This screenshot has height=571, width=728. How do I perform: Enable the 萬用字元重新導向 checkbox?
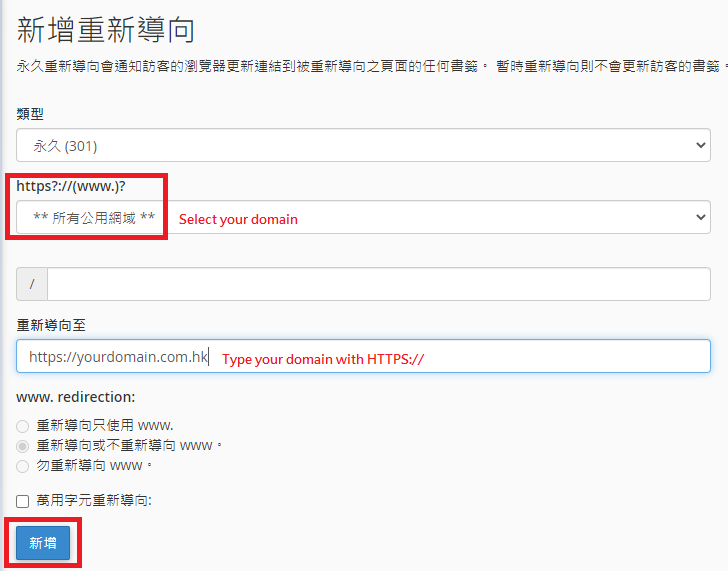[22, 501]
